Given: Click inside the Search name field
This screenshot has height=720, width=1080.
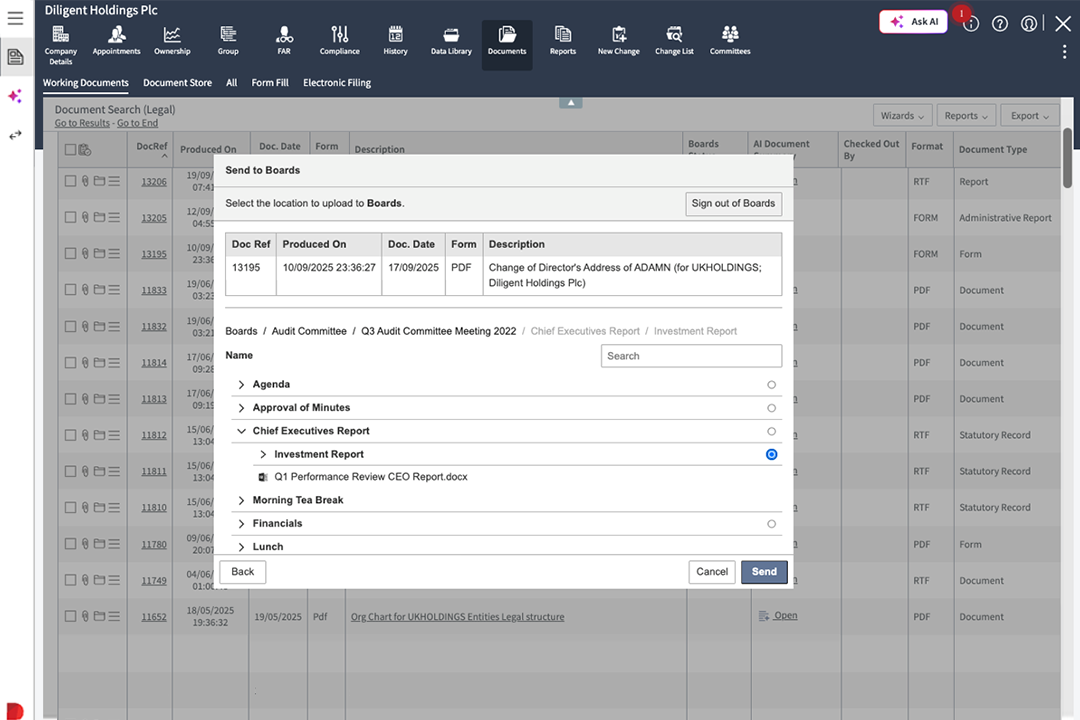Looking at the screenshot, I should (x=691, y=355).
